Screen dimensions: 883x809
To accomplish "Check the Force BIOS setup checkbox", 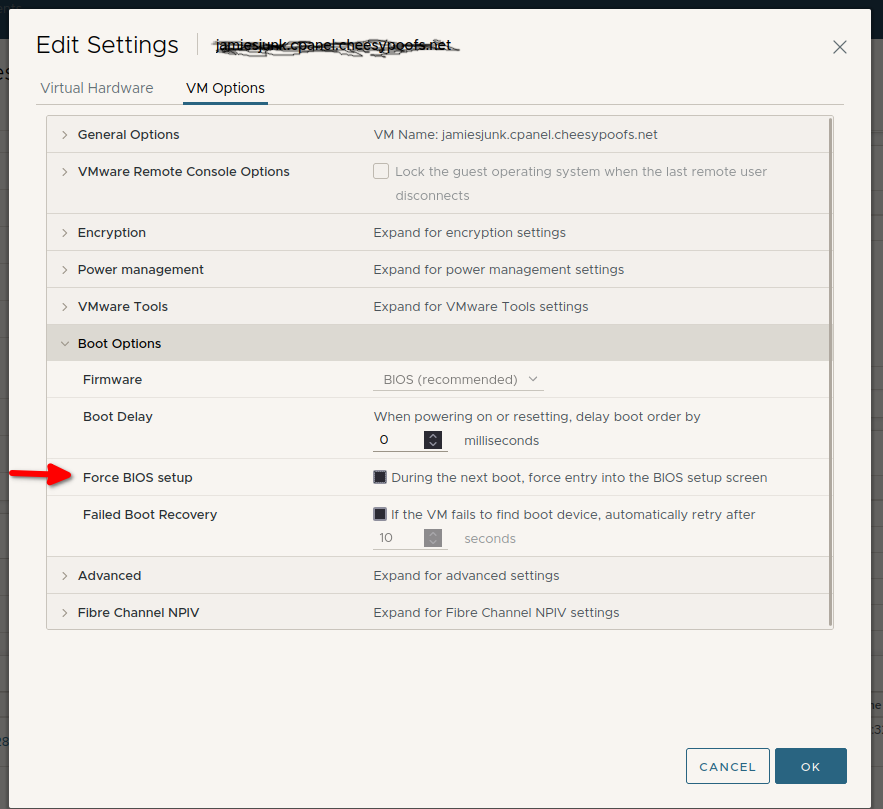I will tap(380, 478).
